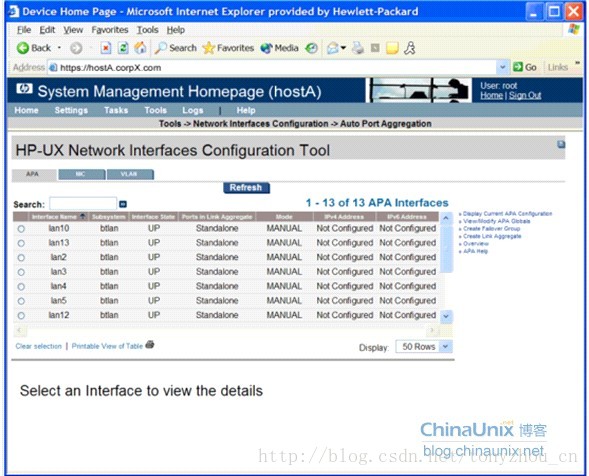This screenshot has width=589, height=476.
Task: Click the Messenger figure icon
Action: click(410, 48)
